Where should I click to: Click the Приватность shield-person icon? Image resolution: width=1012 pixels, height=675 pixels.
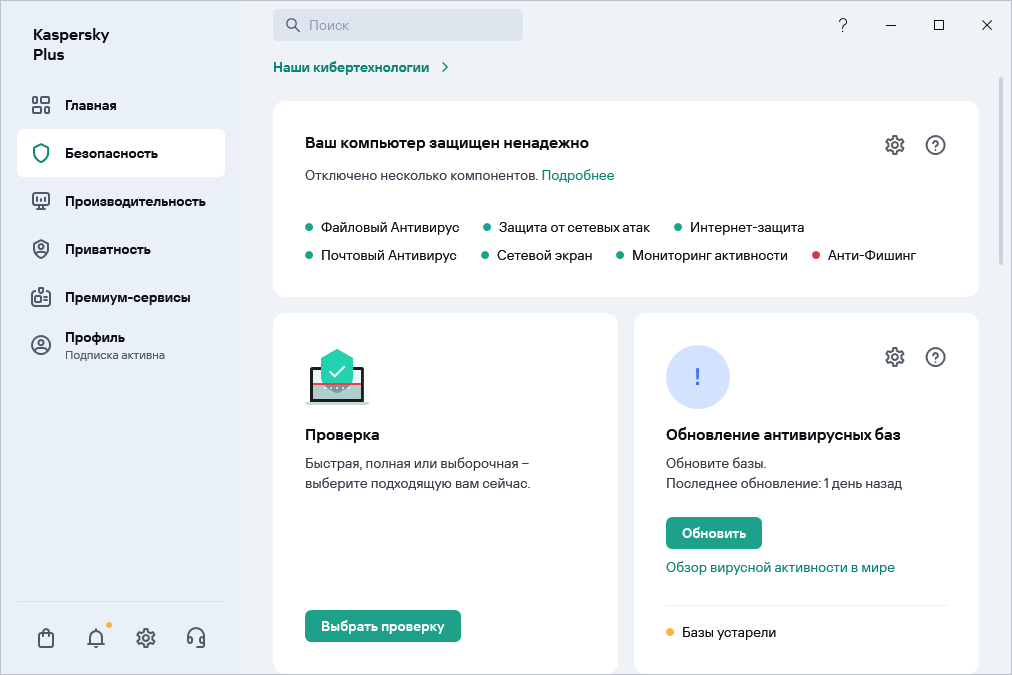41,249
